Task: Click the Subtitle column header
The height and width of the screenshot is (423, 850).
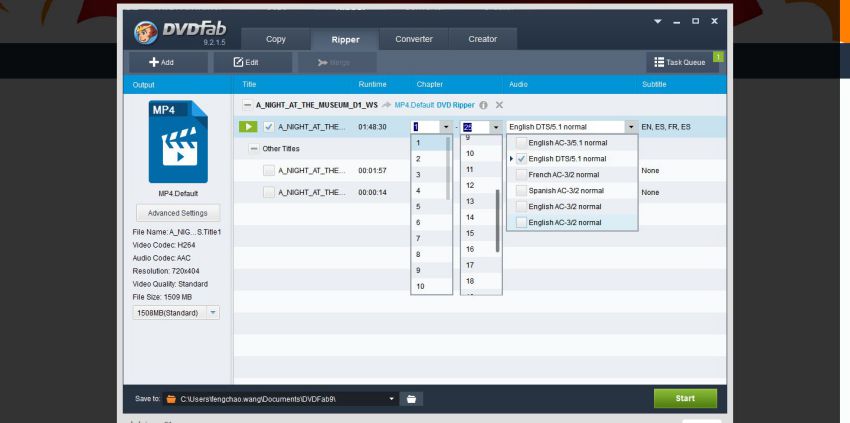Action: [654, 85]
